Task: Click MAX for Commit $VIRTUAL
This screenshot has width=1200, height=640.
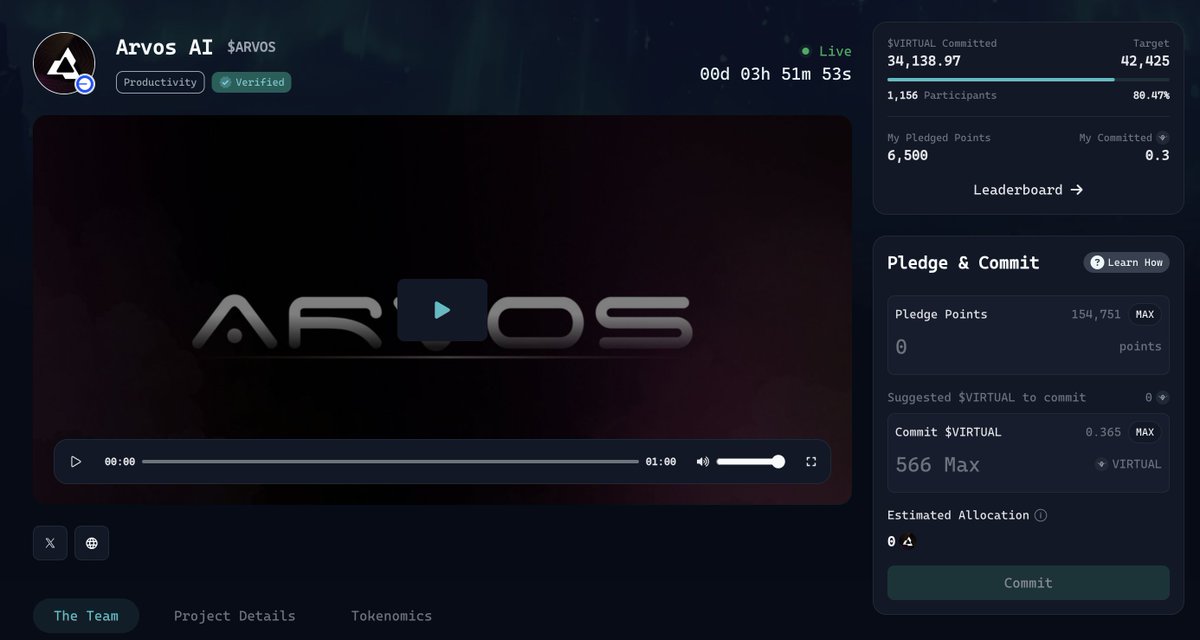Action: 1145,432
